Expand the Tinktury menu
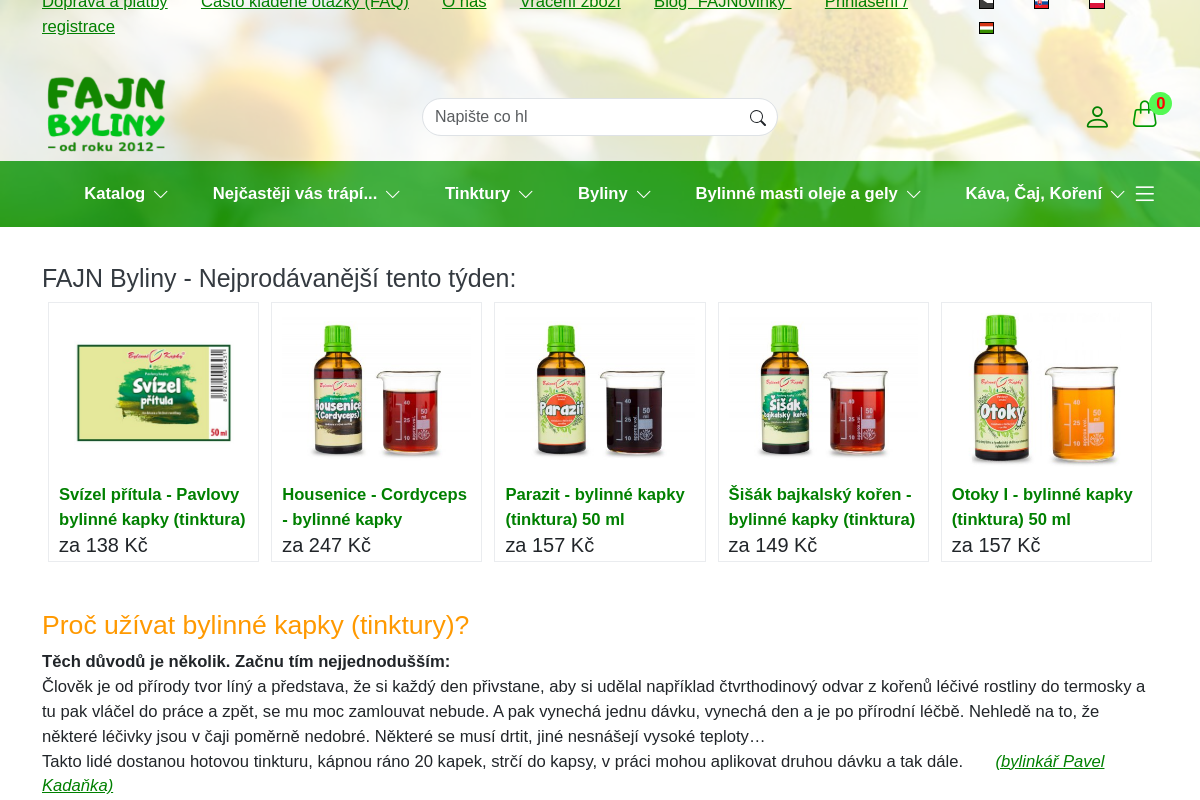Image resolution: width=1200 pixels, height=800 pixels. (x=489, y=194)
